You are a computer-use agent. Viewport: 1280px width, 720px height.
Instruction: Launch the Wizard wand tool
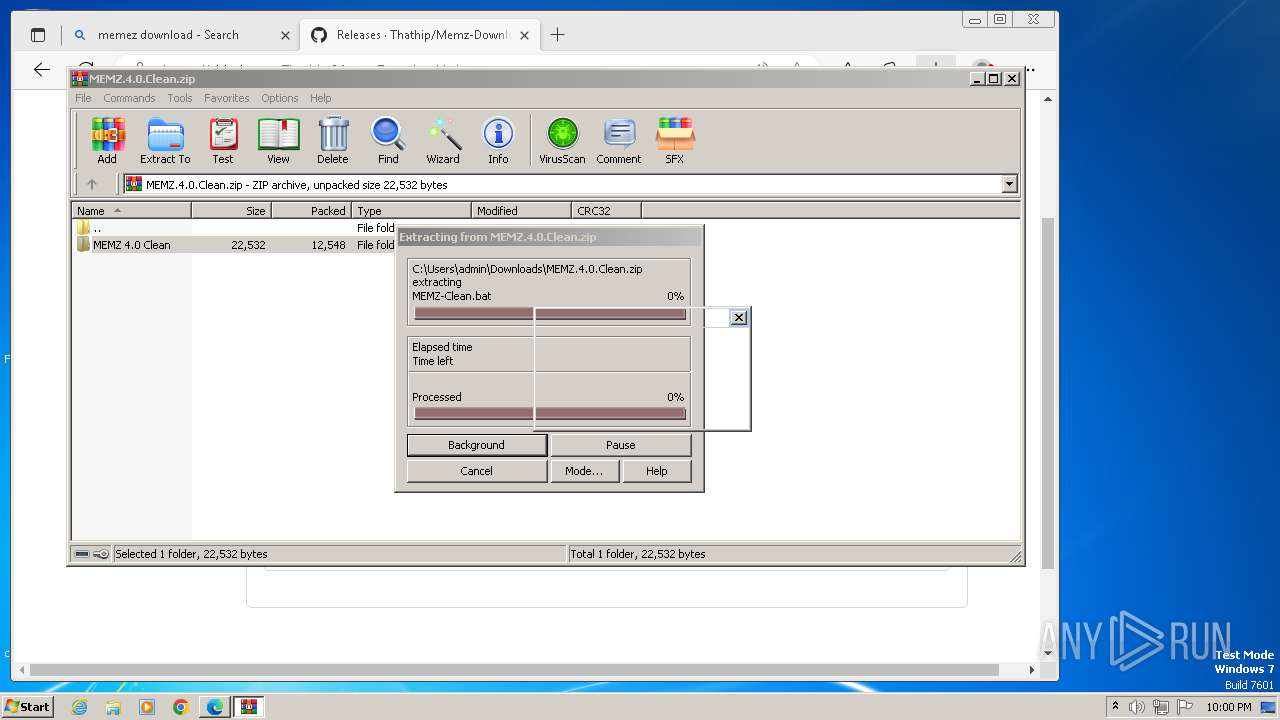(443, 140)
